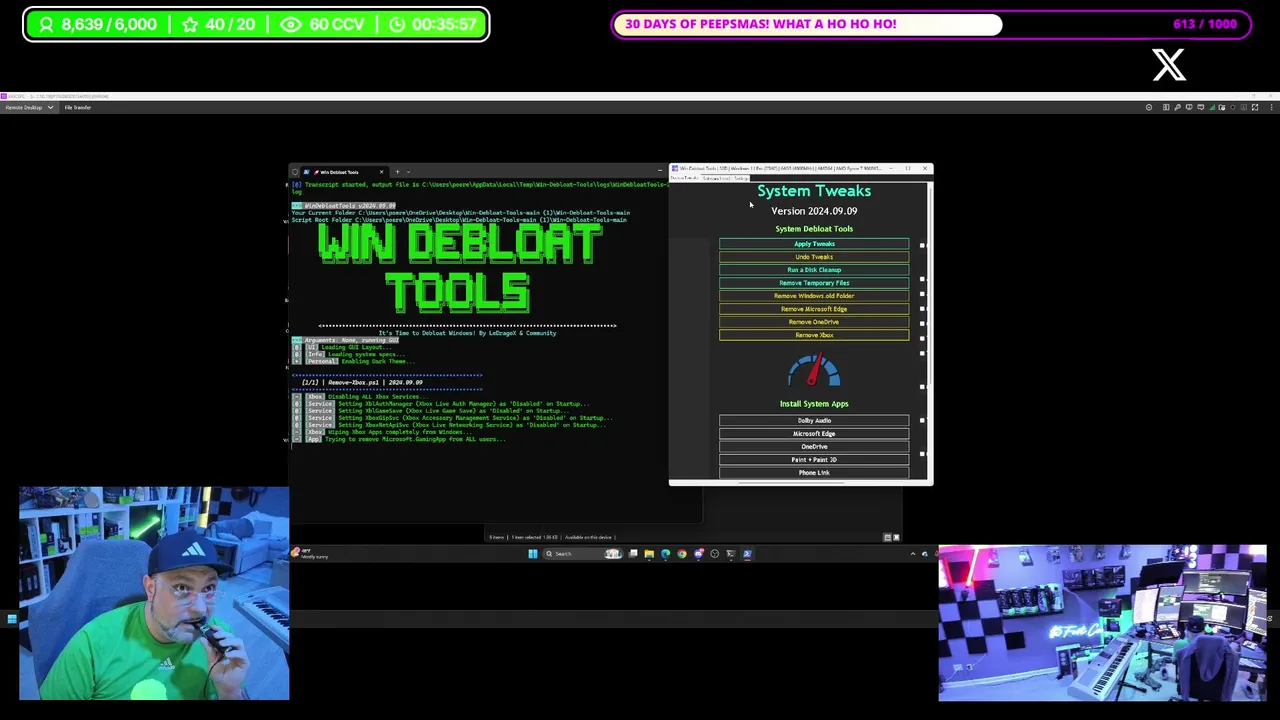The height and width of the screenshot is (720, 1280).
Task: Click the Apply Tweaks button
Action: coord(814,244)
